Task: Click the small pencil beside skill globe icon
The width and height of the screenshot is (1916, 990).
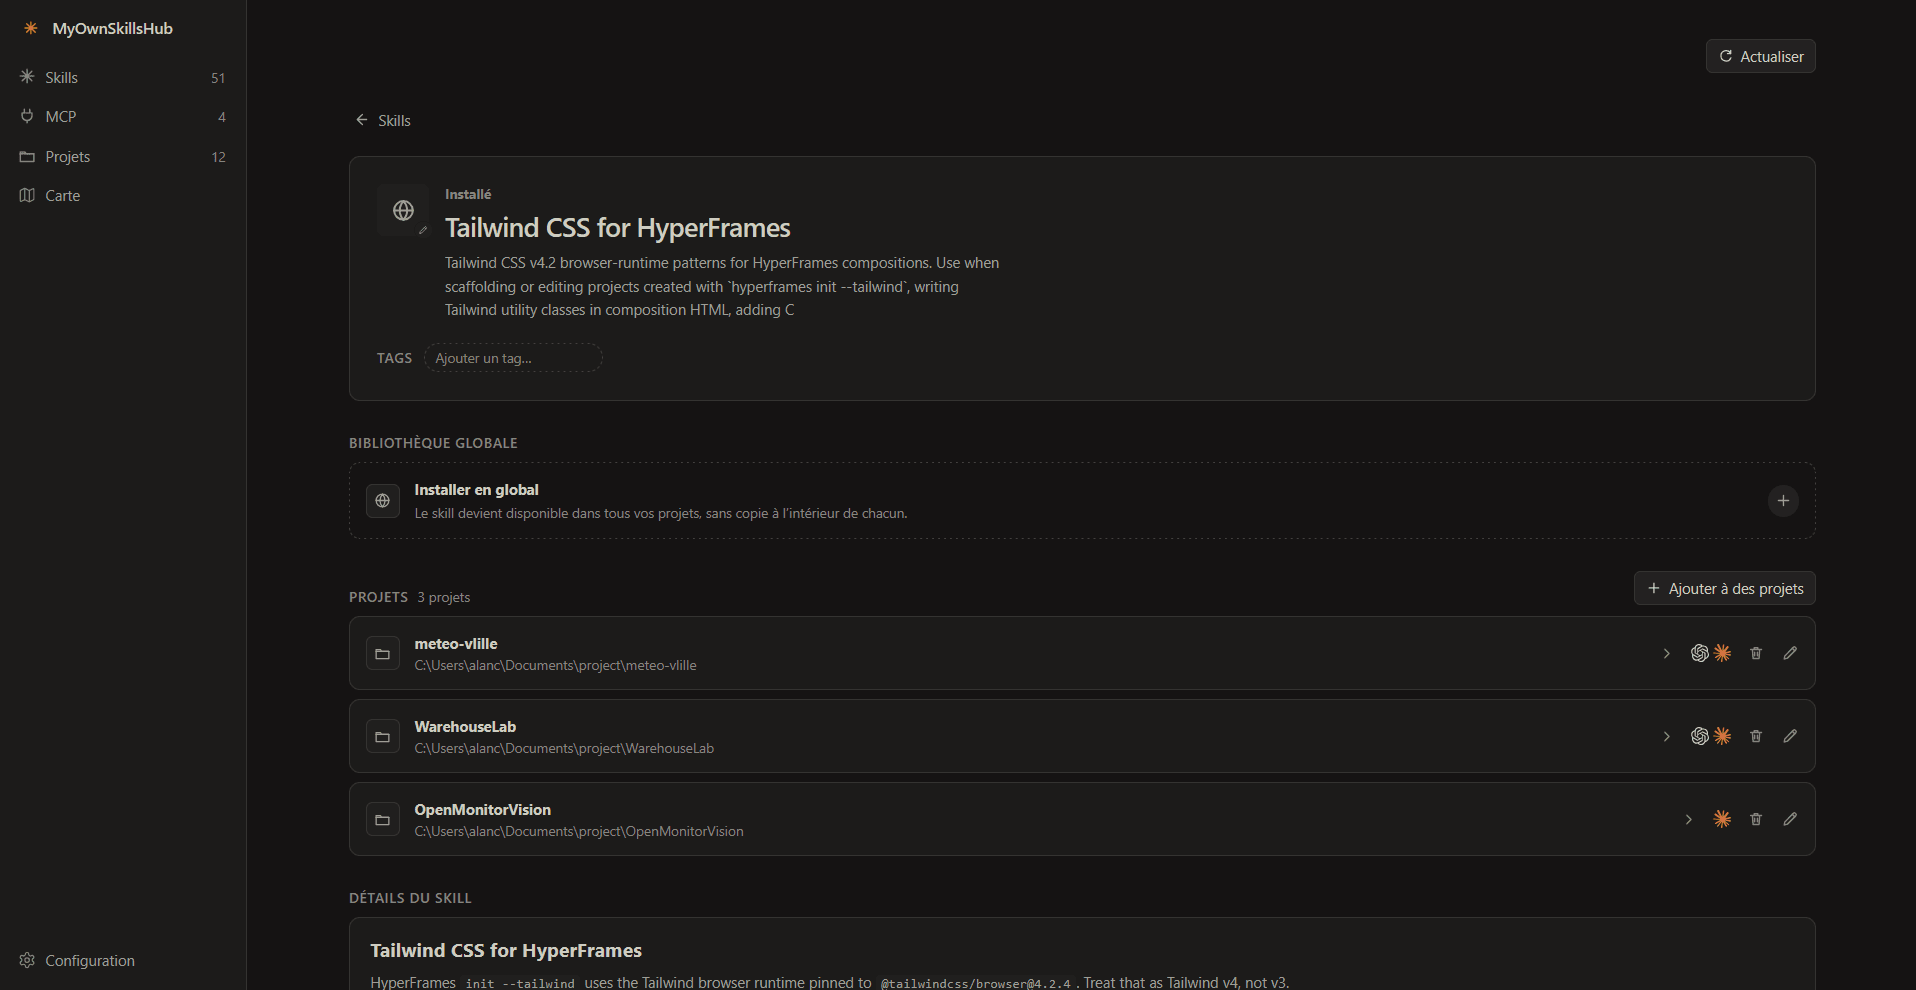Action: coord(423,230)
